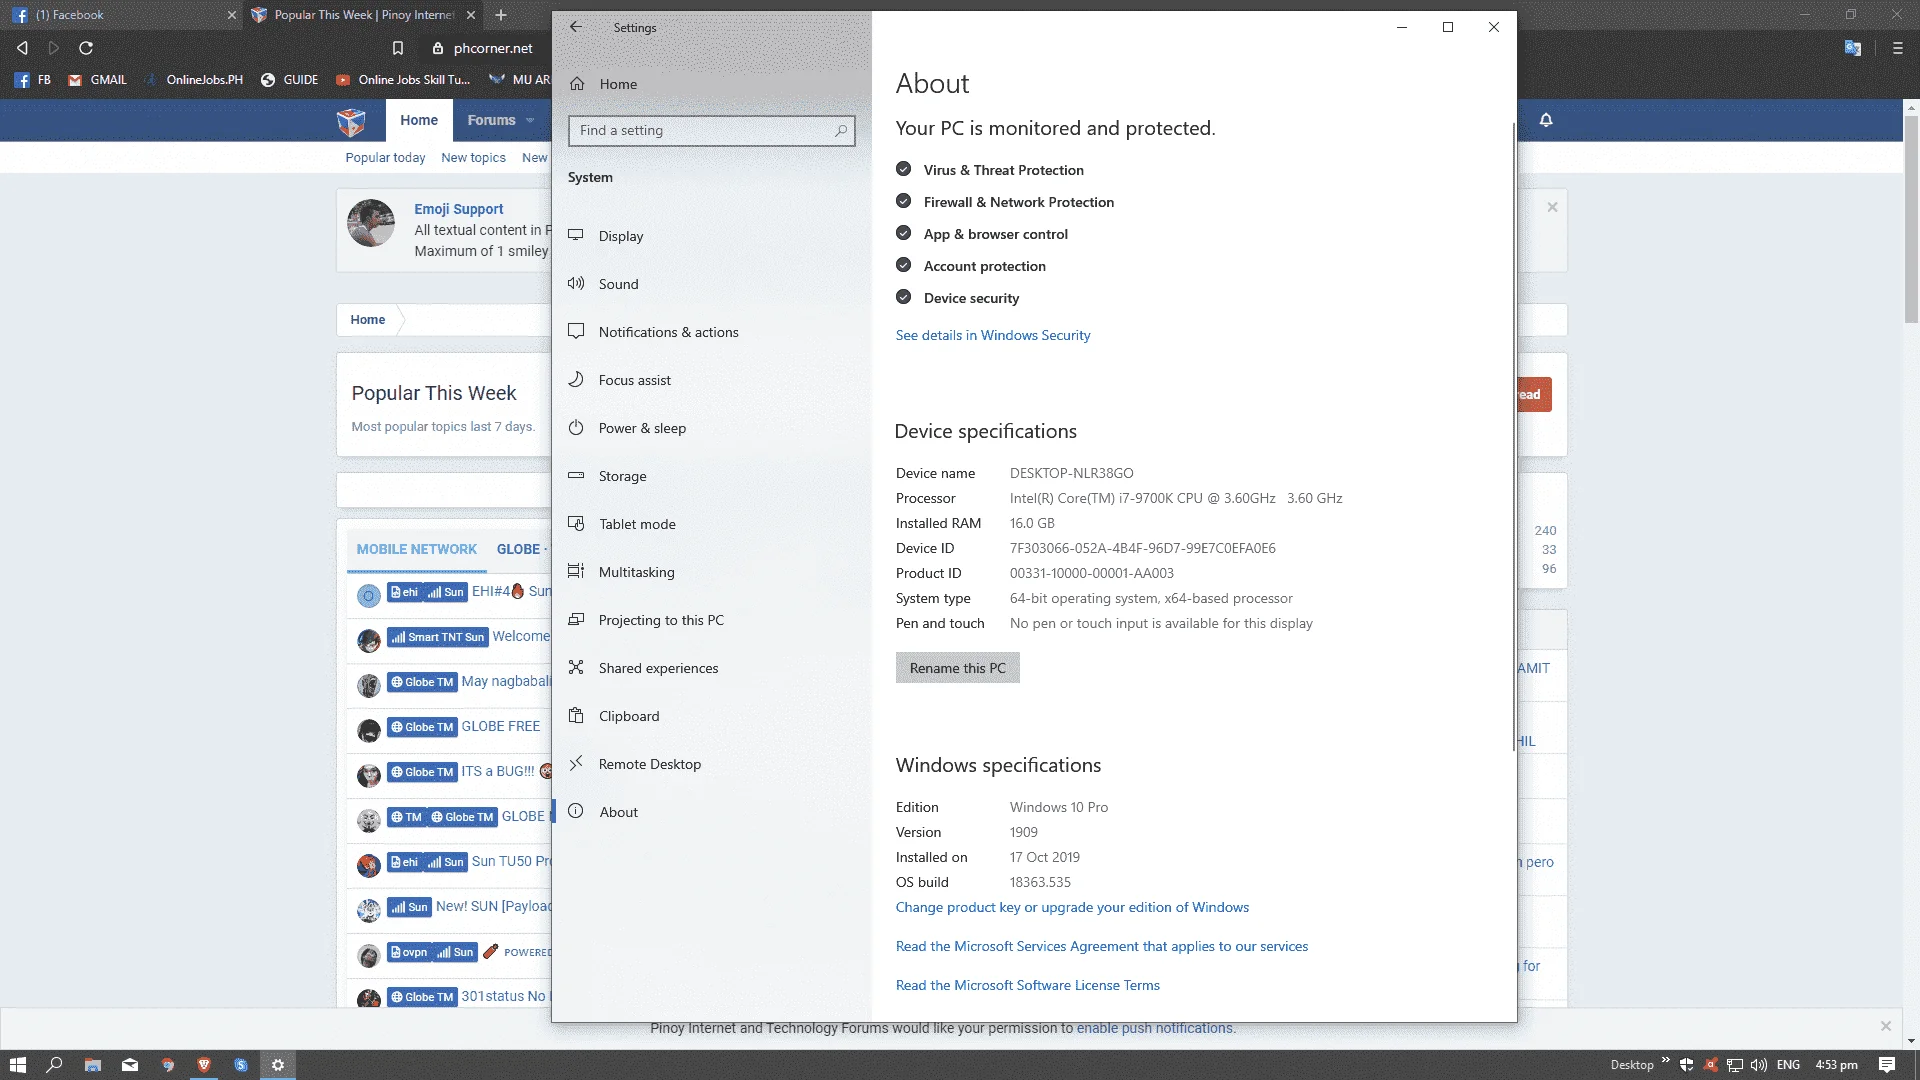Open Storage settings

tap(622, 476)
